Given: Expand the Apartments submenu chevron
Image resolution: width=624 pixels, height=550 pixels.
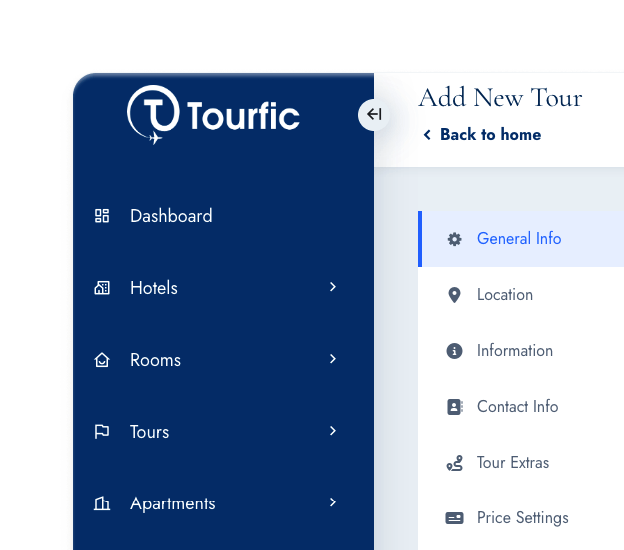Looking at the screenshot, I should pyautogui.click(x=333, y=503).
